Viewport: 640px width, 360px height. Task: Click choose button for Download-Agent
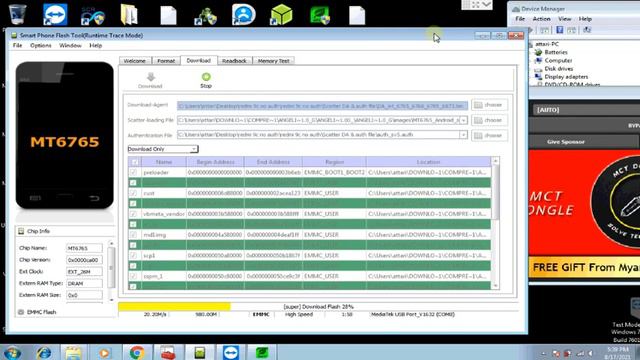(489, 105)
